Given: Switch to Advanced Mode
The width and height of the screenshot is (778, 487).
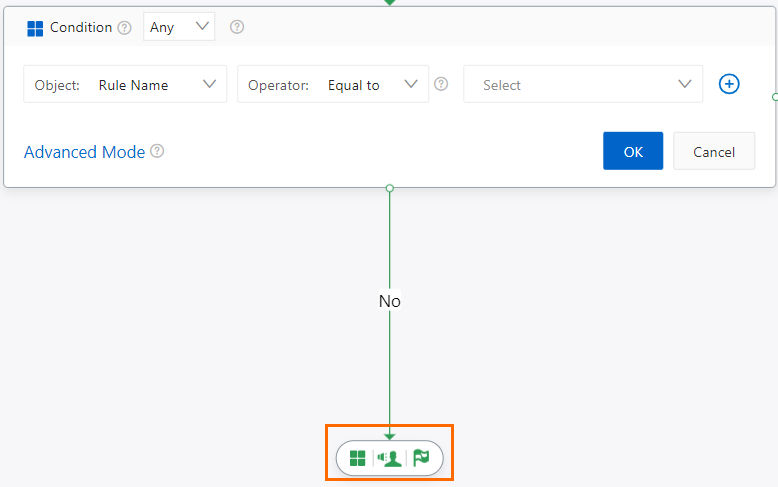Looking at the screenshot, I should coord(84,152).
